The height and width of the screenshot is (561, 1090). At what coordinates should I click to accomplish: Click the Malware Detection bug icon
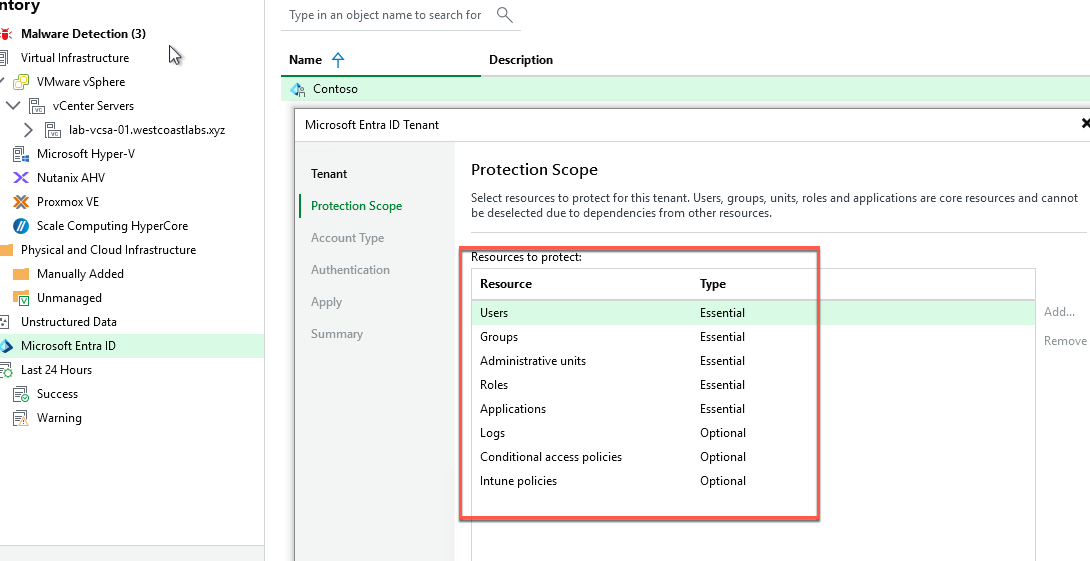click(x=5, y=34)
